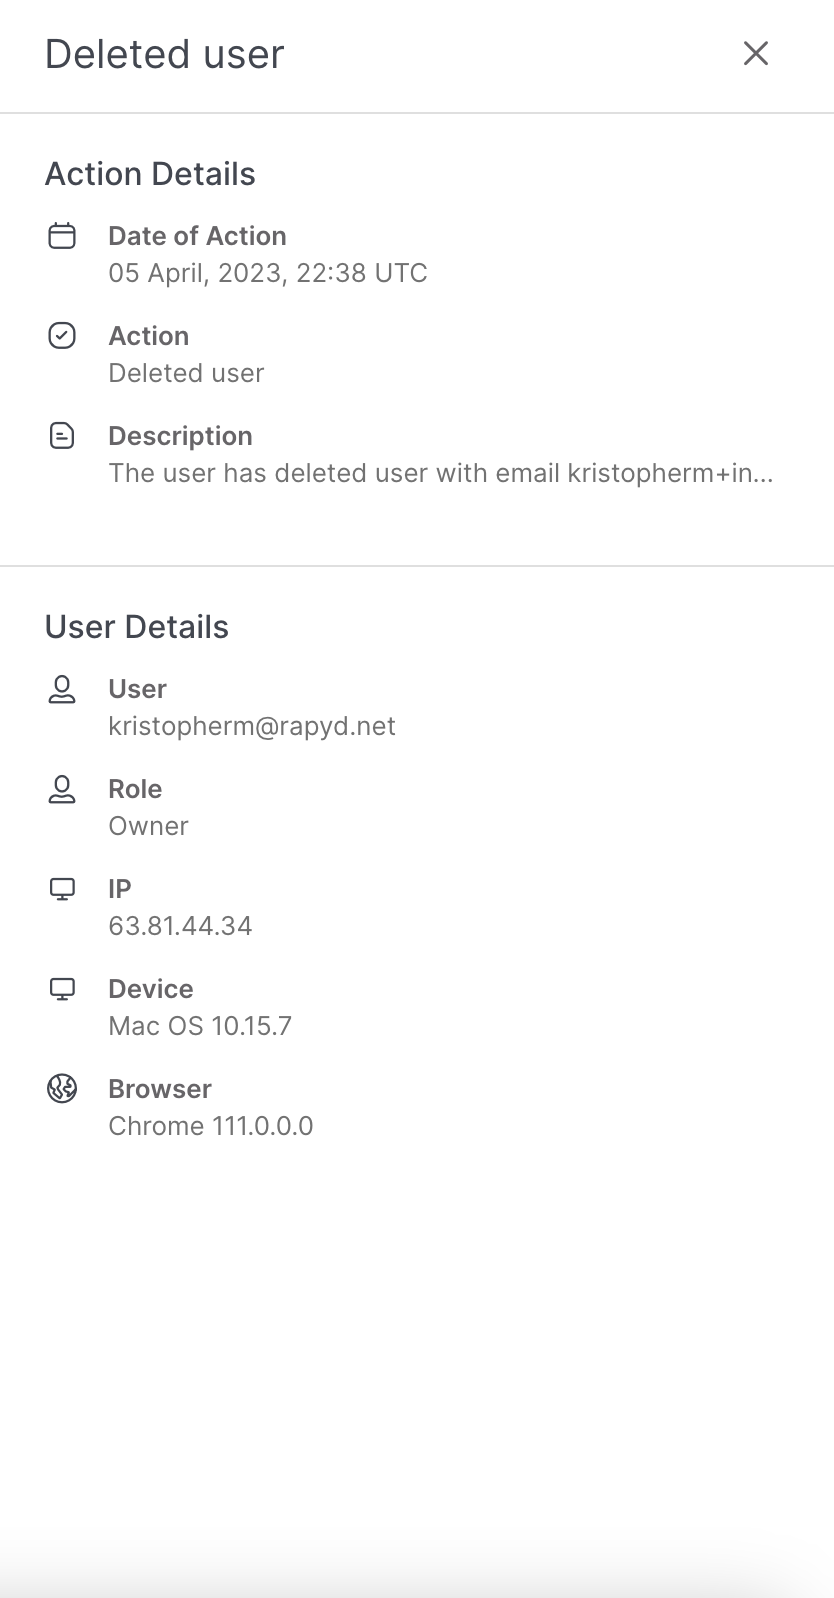The width and height of the screenshot is (834, 1598).
Task: Click the monitor icon beside IP
Action: (x=62, y=889)
